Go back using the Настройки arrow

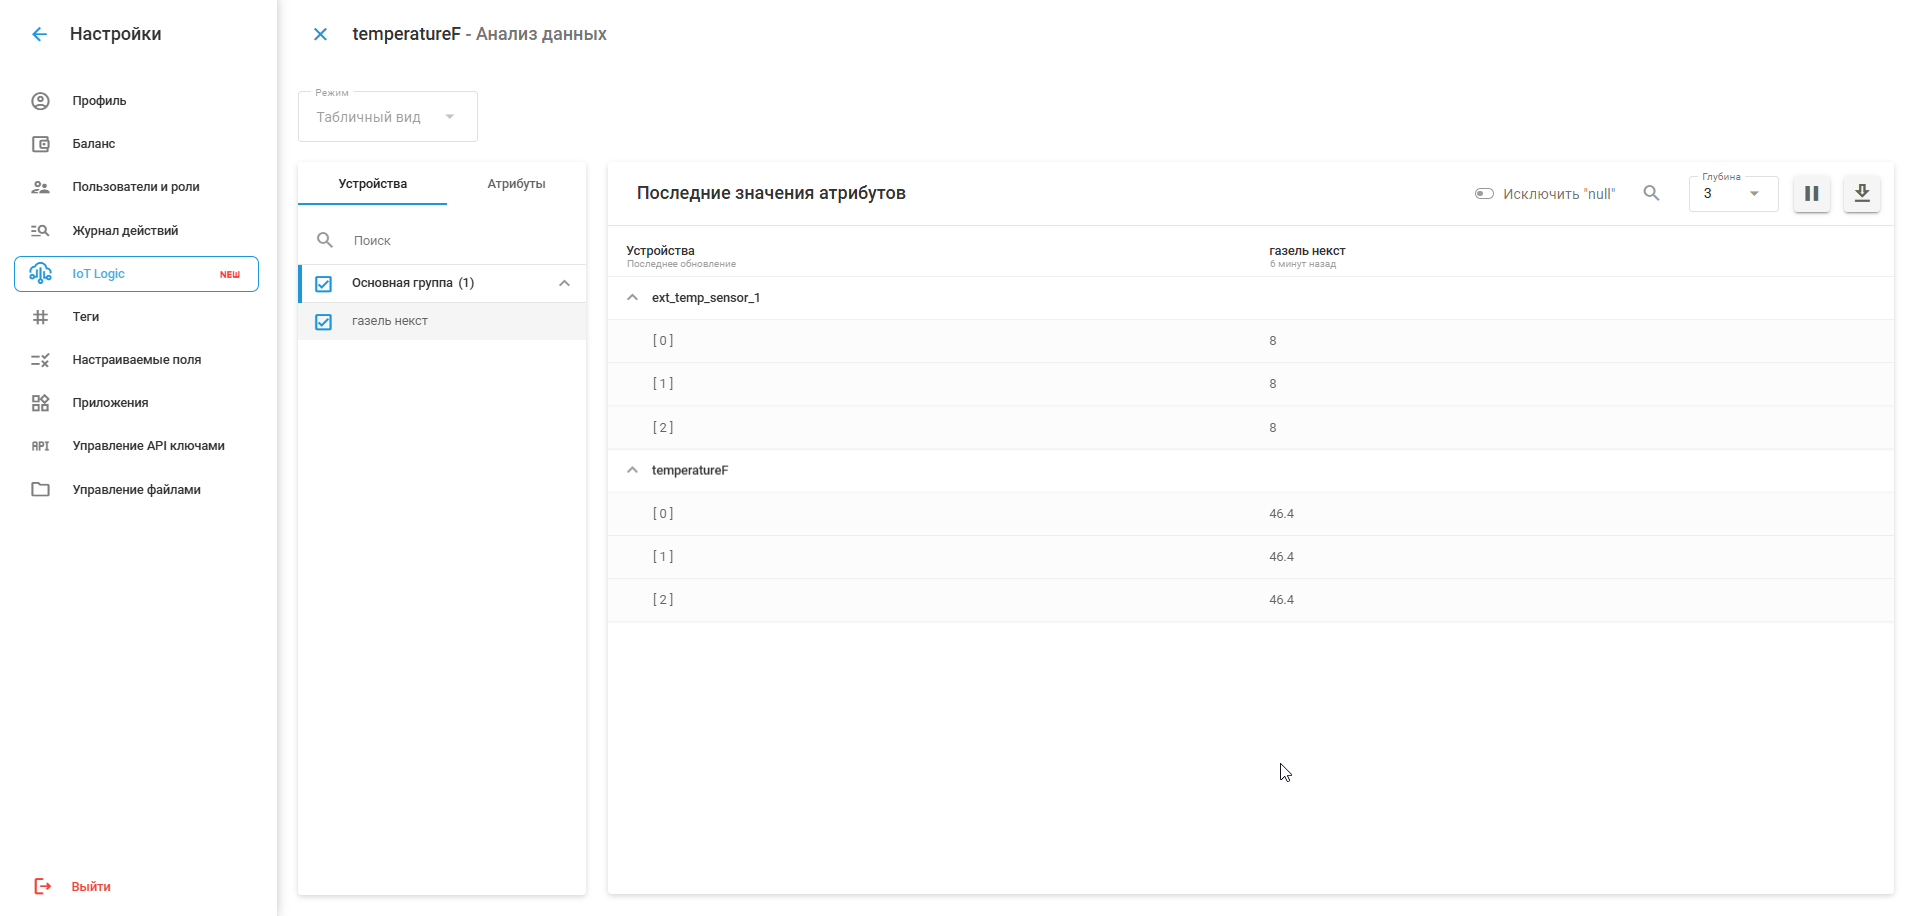39,34
